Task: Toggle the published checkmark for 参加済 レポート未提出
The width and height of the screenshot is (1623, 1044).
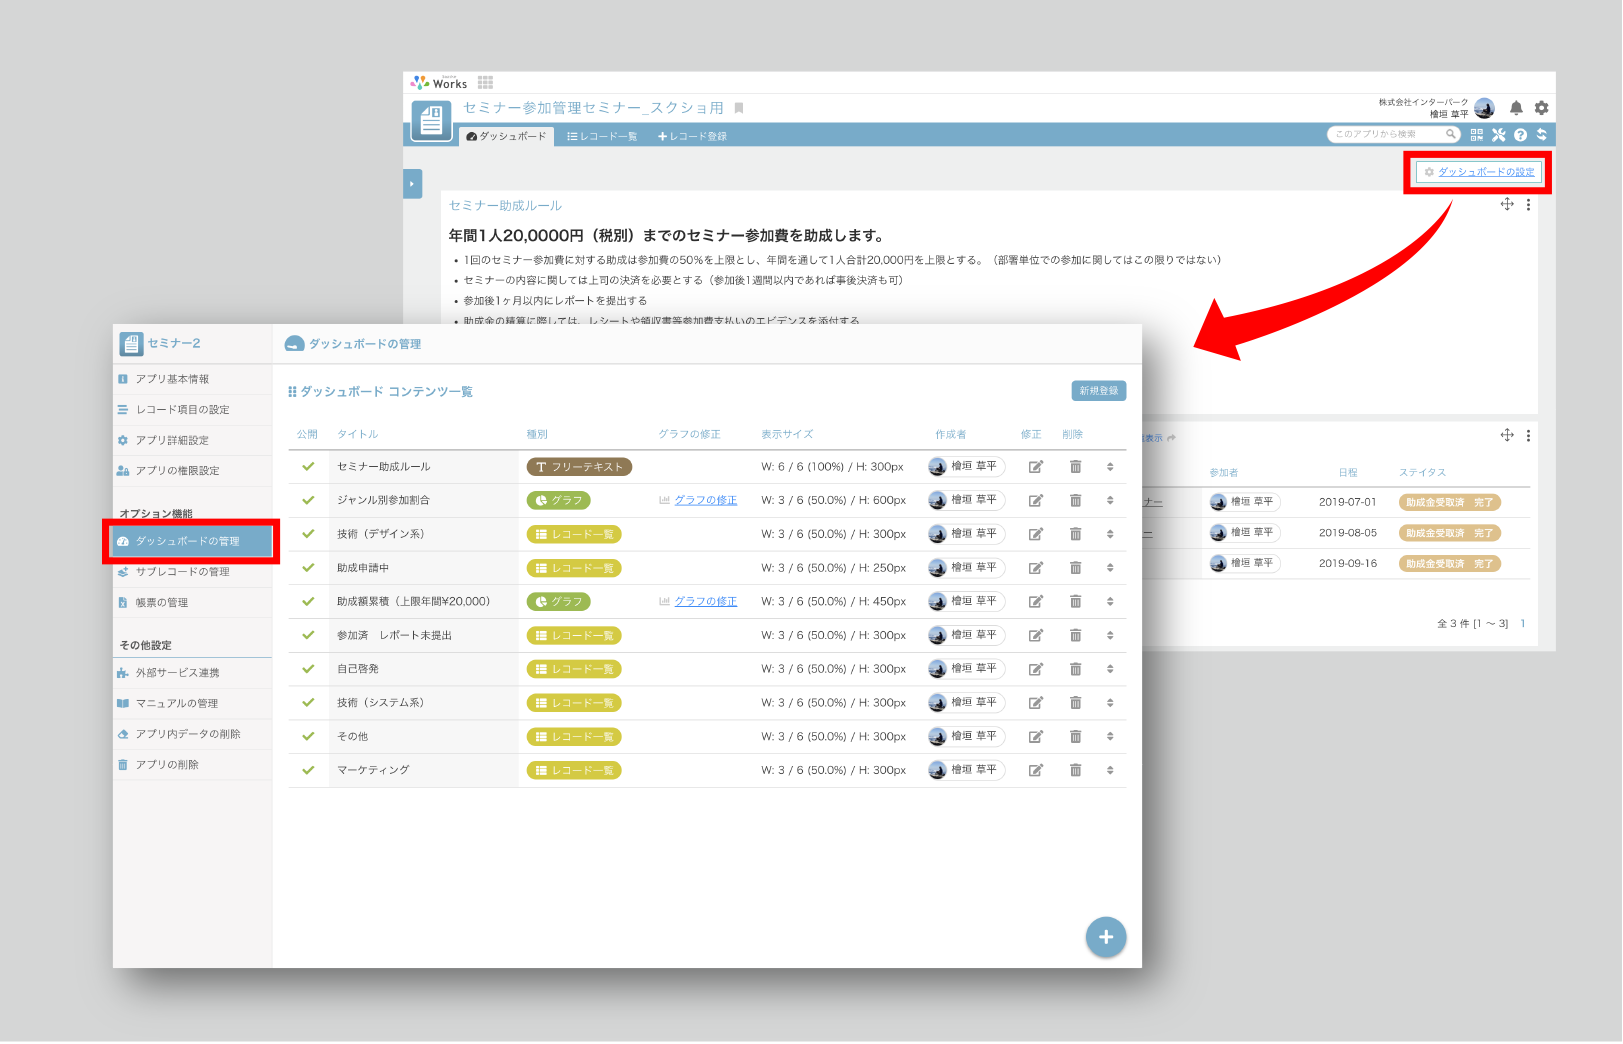Action: [308, 635]
